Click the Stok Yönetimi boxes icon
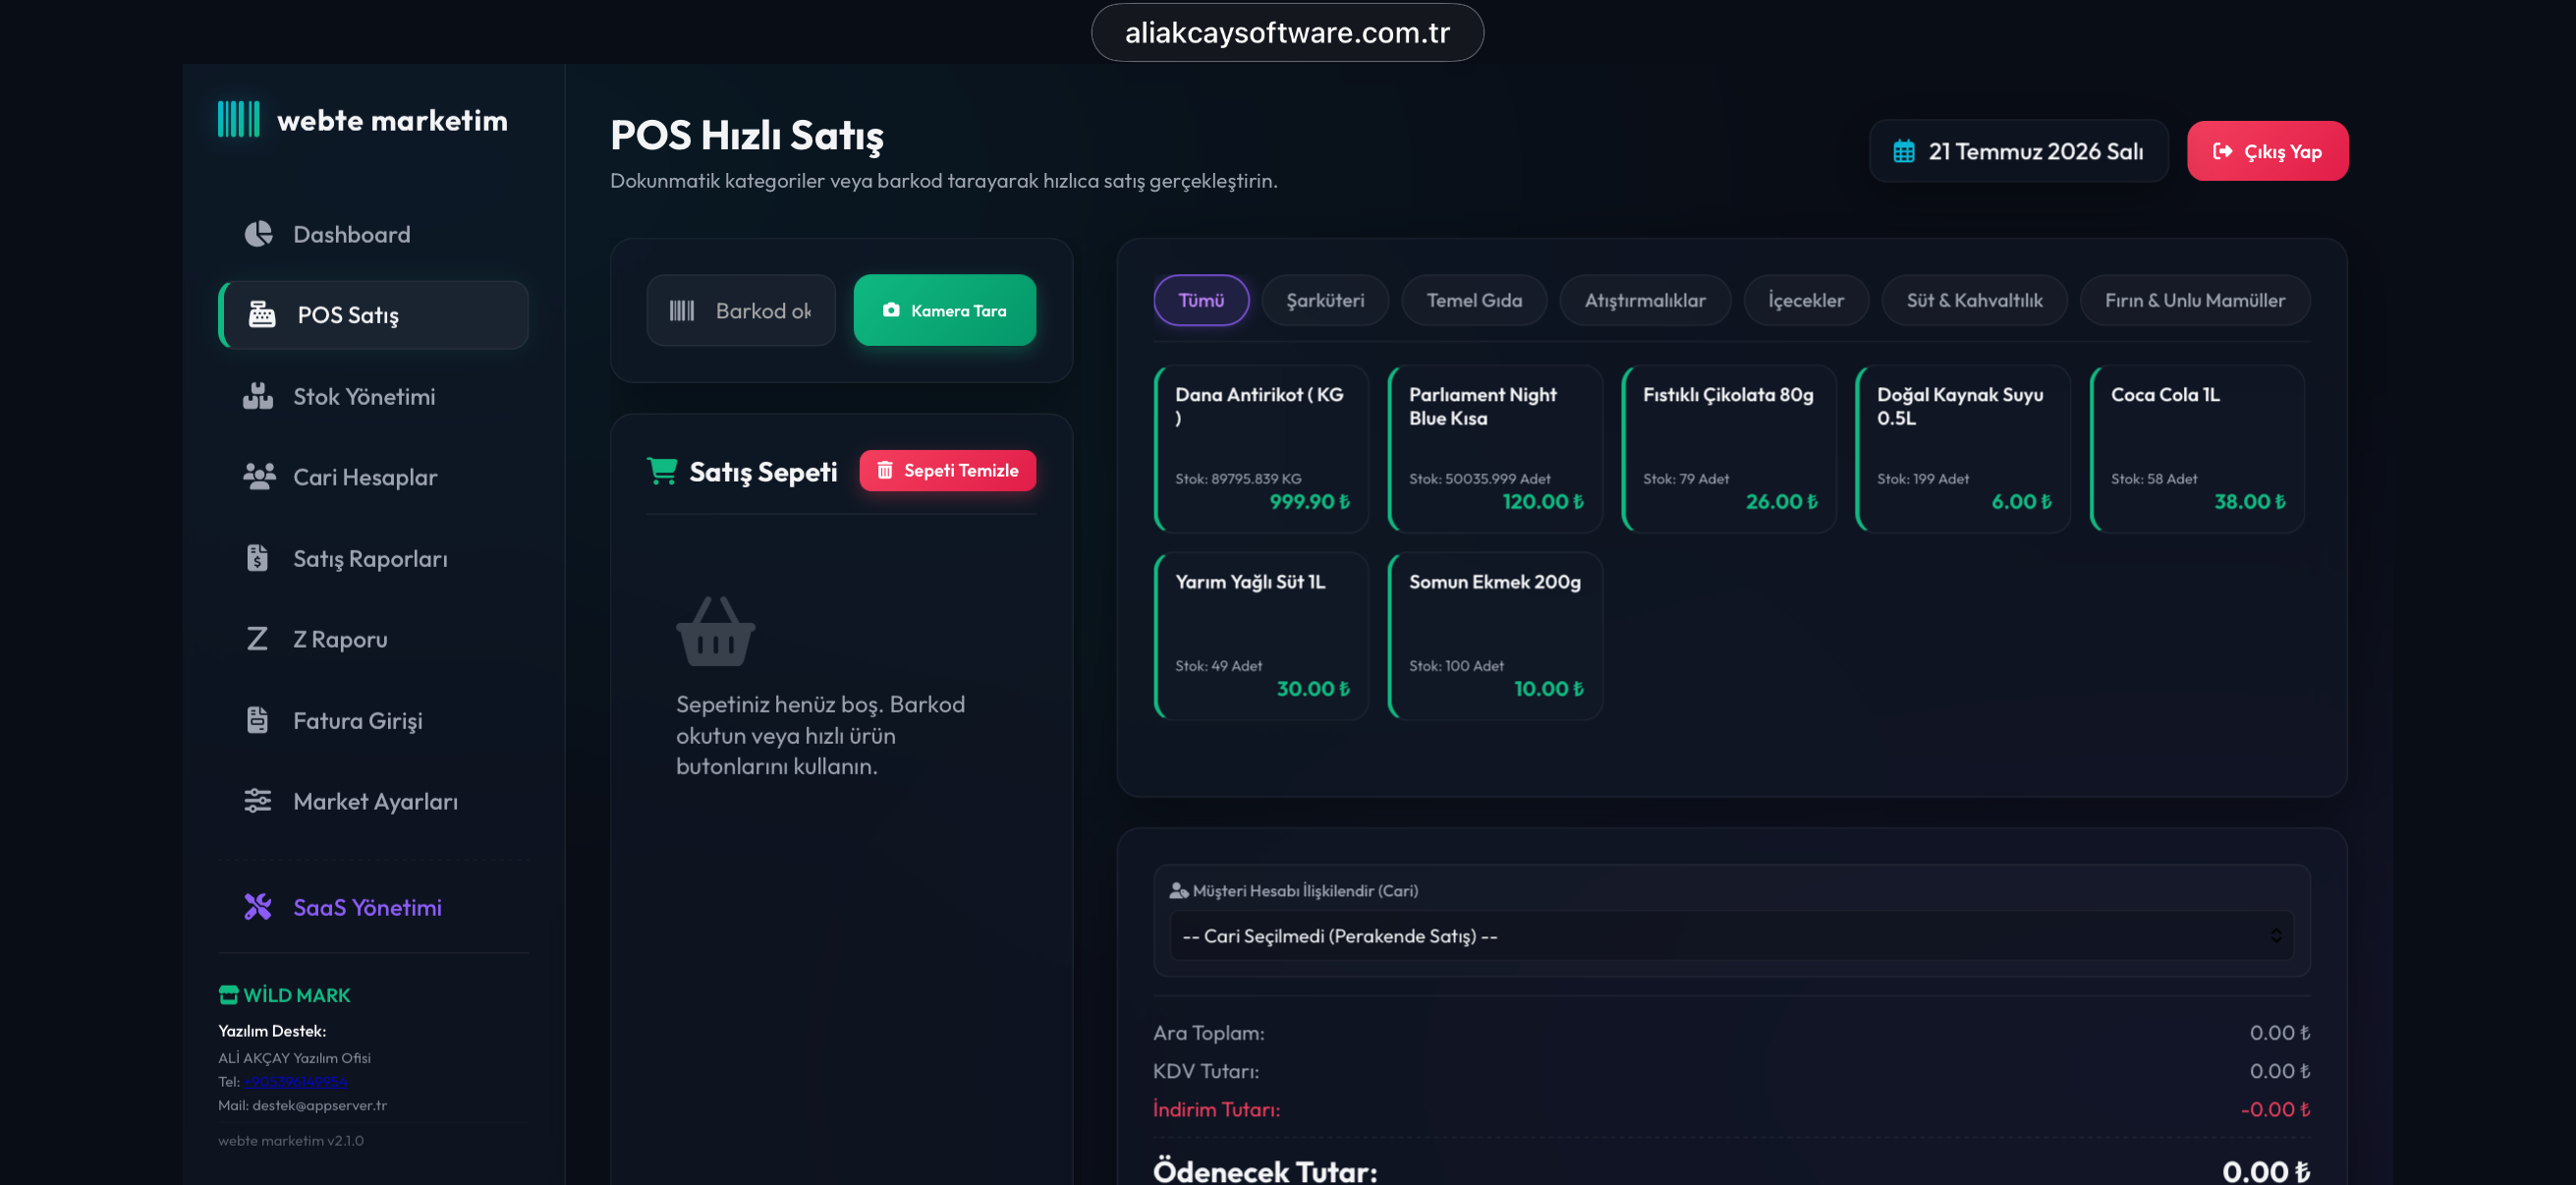 click(x=258, y=396)
